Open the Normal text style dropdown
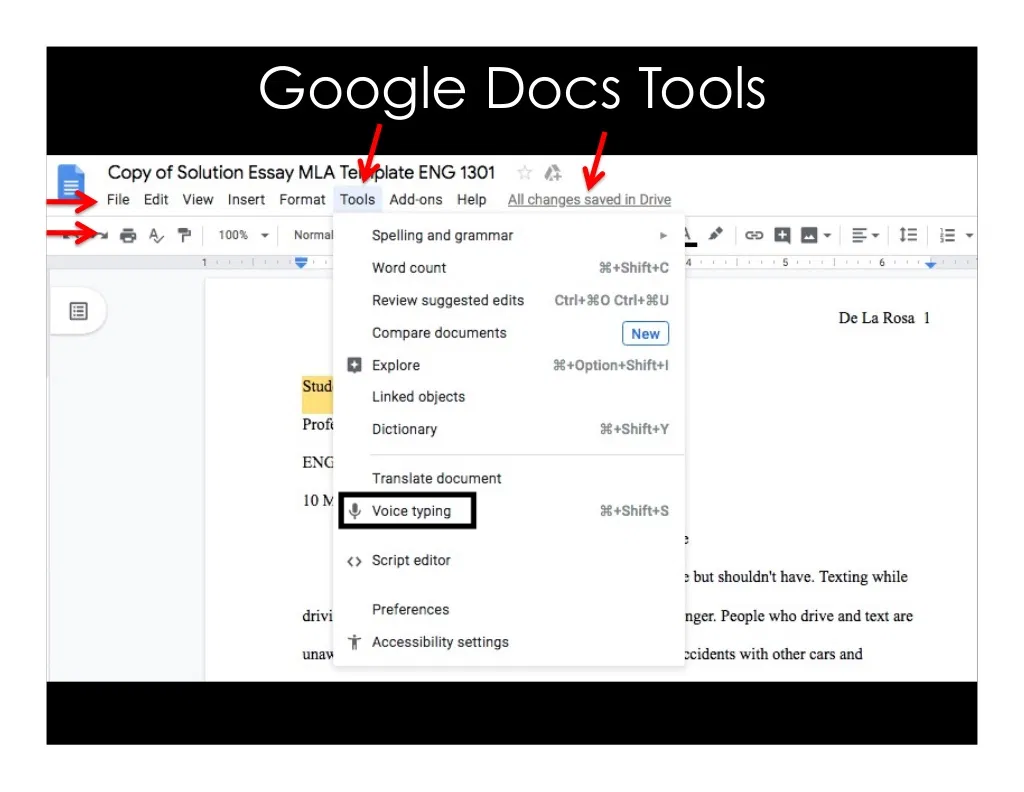Screen dimensions: 1024x792 (x=312, y=235)
